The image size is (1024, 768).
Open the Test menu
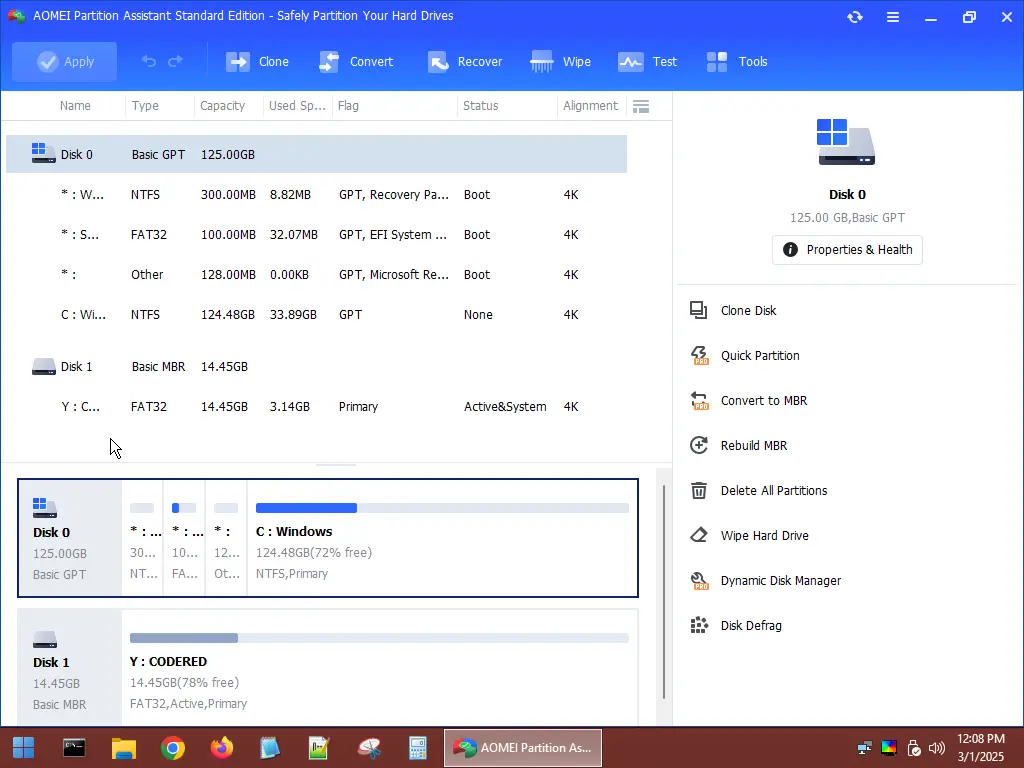(x=647, y=61)
